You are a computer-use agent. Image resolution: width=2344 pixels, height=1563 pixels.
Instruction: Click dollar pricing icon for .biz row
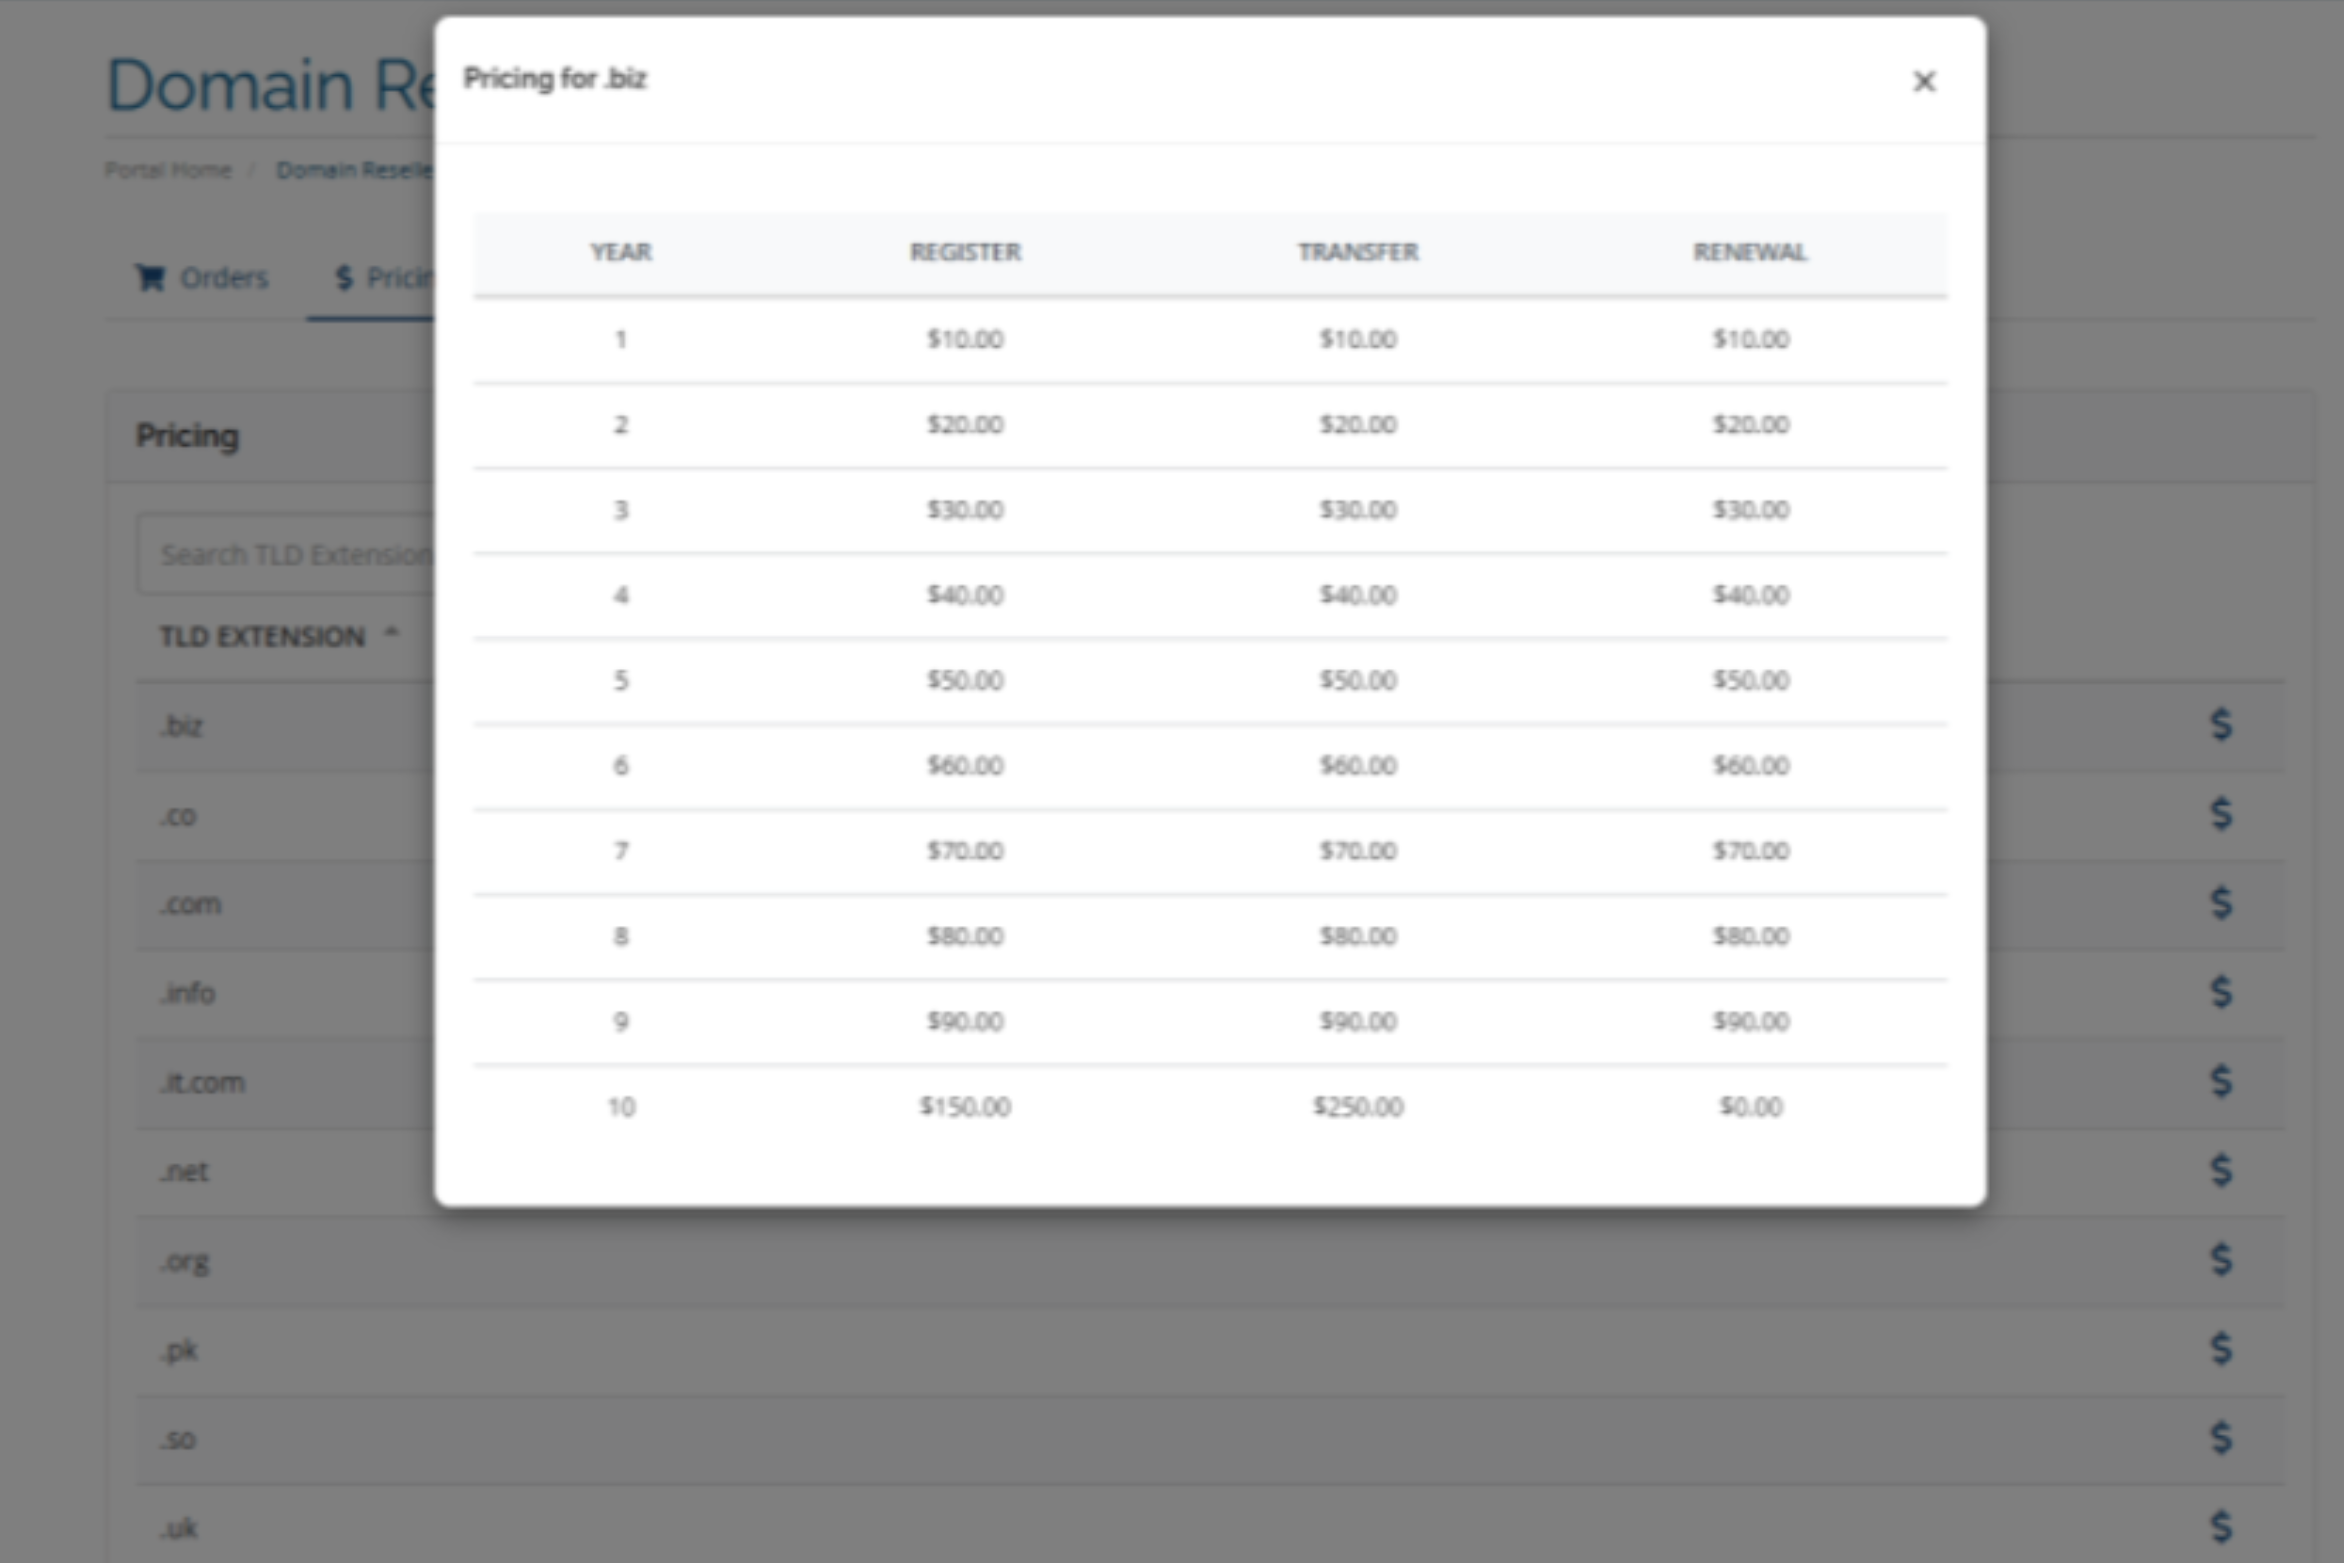click(2220, 724)
